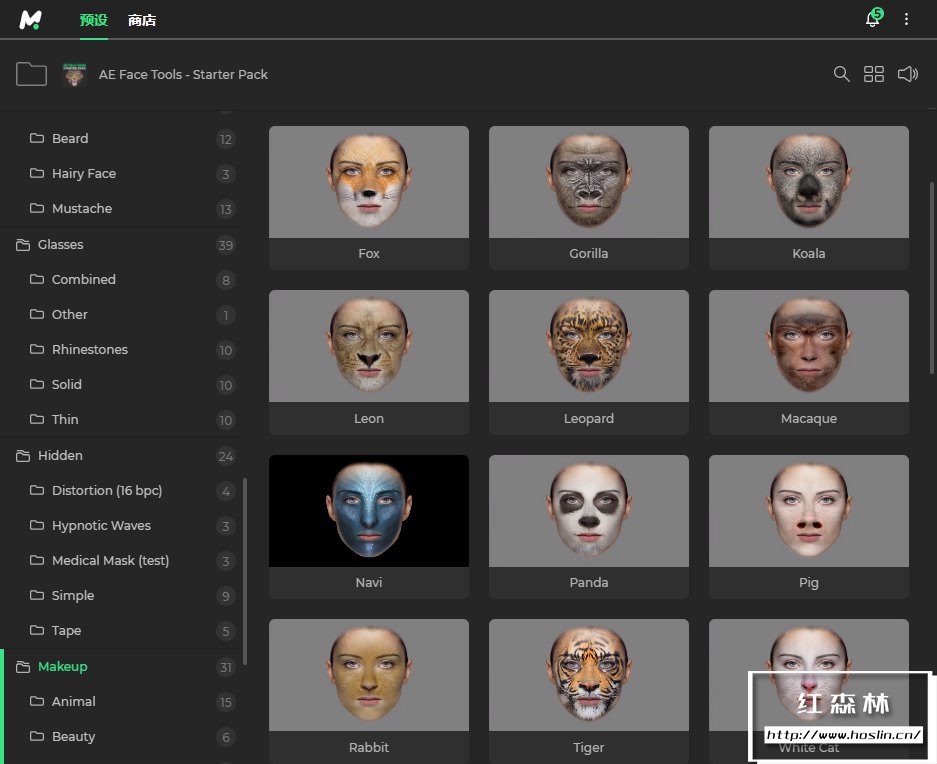Switch the grid view layout icon

pyautogui.click(x=874, y=74)
